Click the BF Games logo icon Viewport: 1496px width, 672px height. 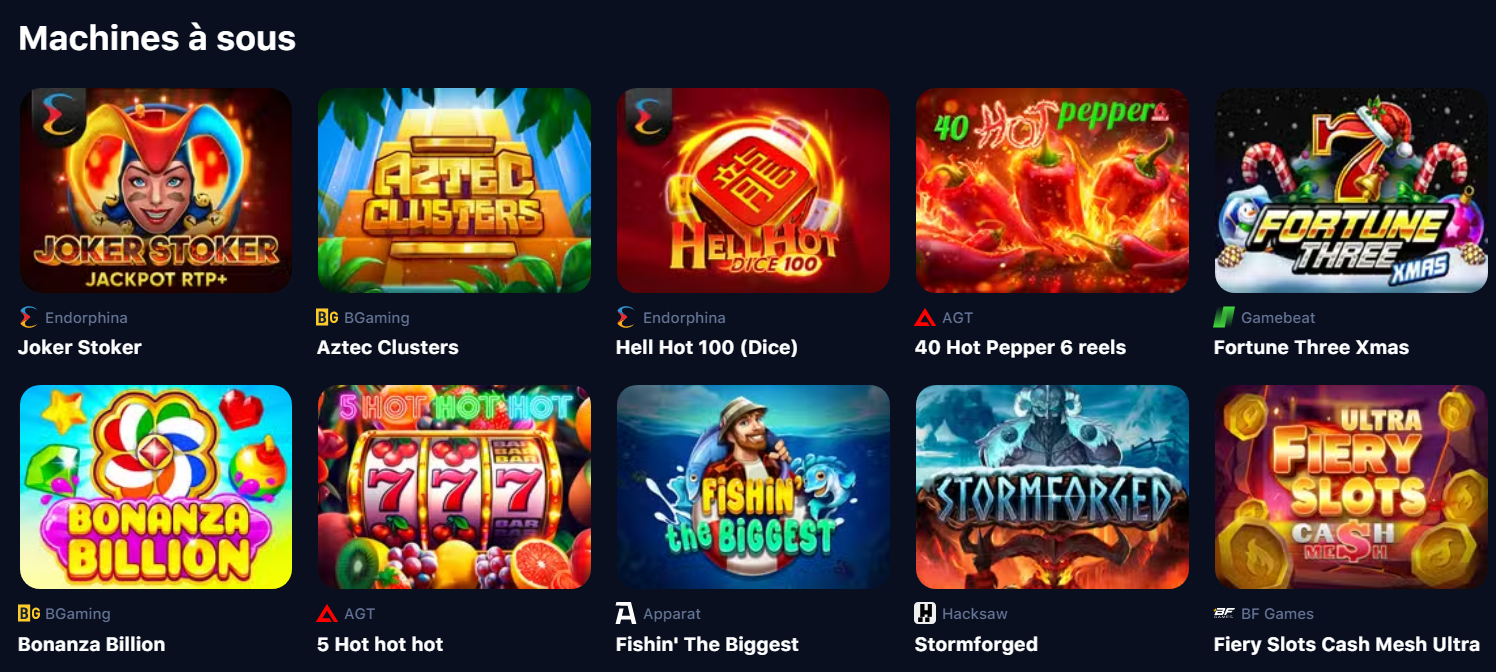click(1224, 614)
